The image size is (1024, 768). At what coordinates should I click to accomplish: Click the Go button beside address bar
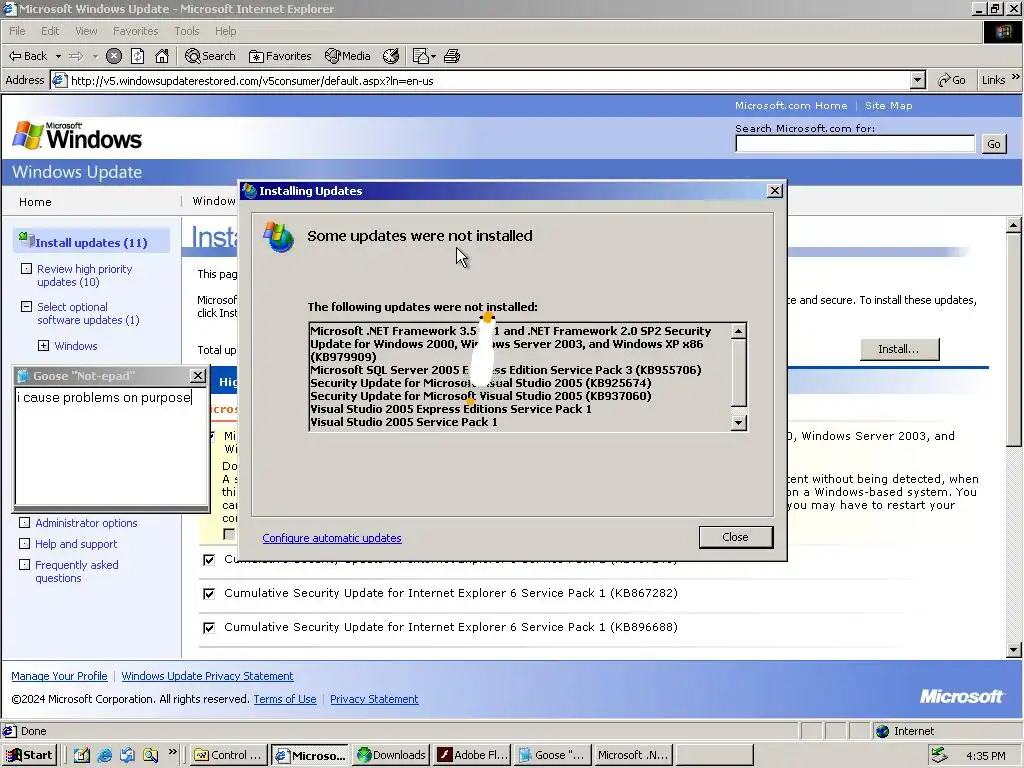(x=952, y=80)
